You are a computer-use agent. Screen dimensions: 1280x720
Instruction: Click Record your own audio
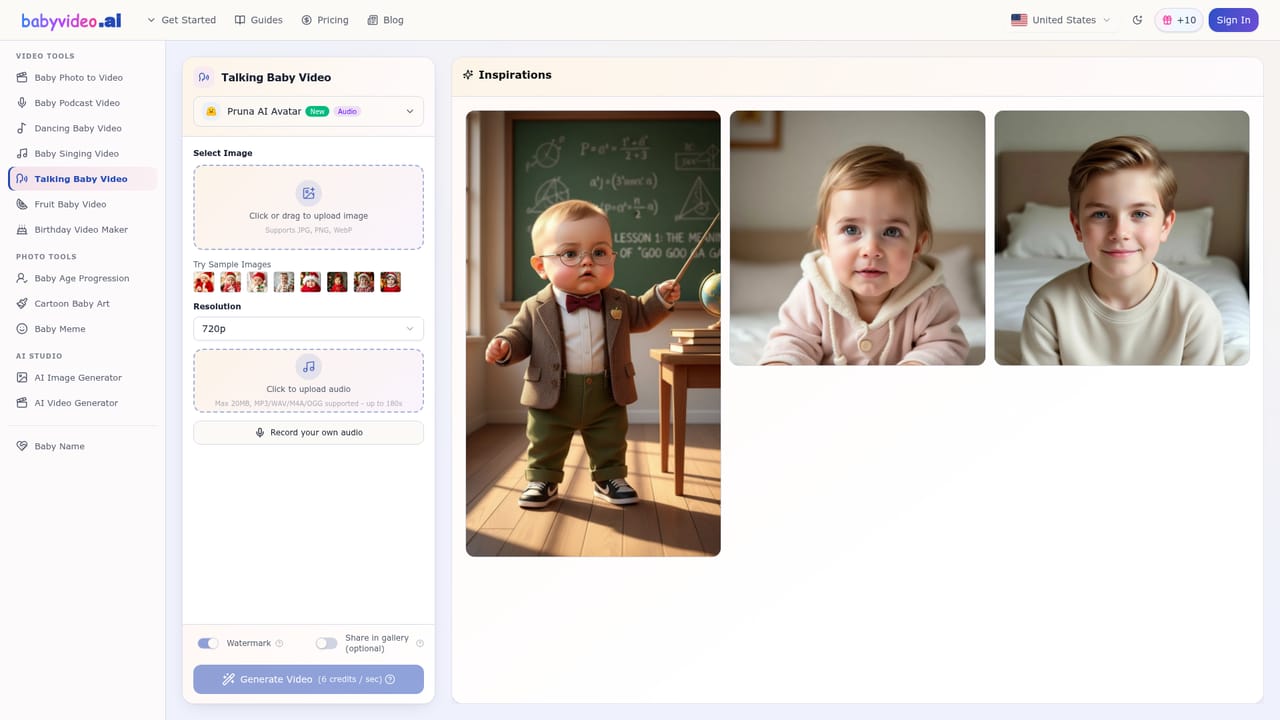[308, 432]
